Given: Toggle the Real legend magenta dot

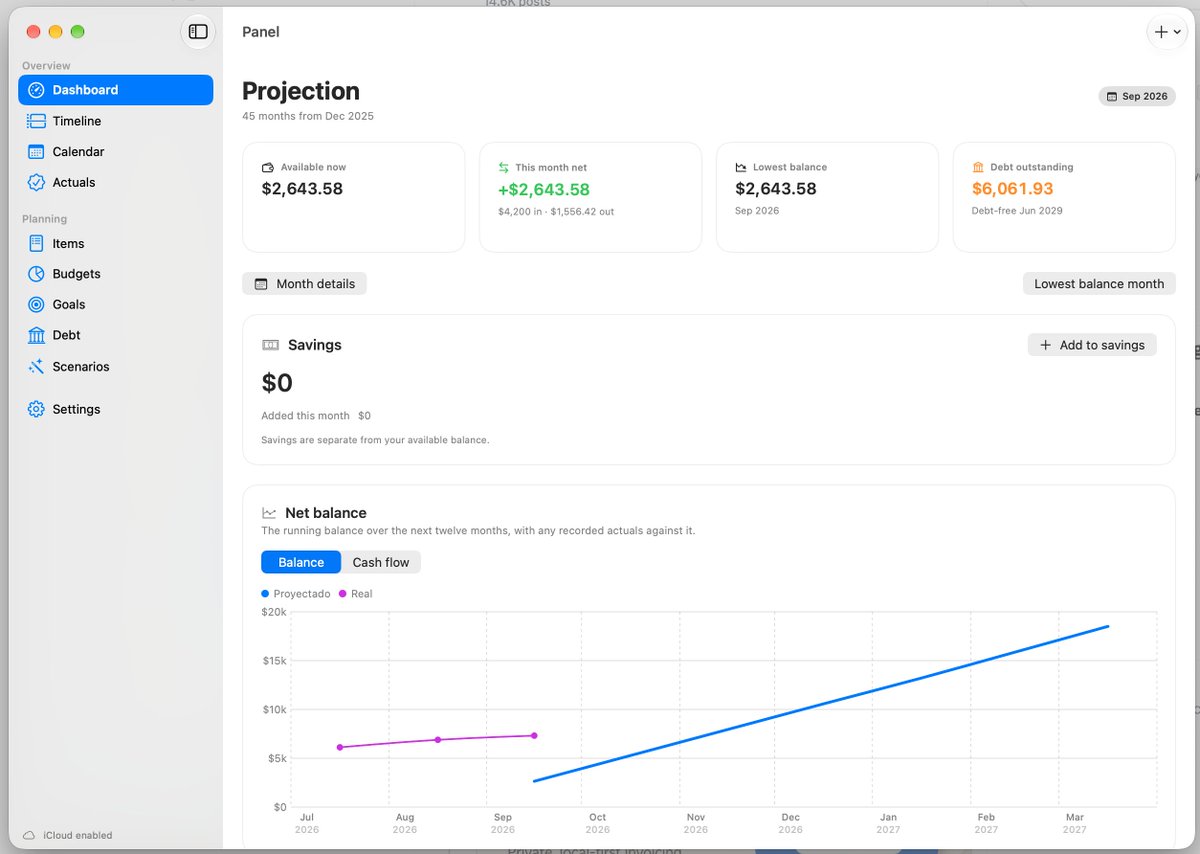Looking at the screenshot, I should click(343, 594).
